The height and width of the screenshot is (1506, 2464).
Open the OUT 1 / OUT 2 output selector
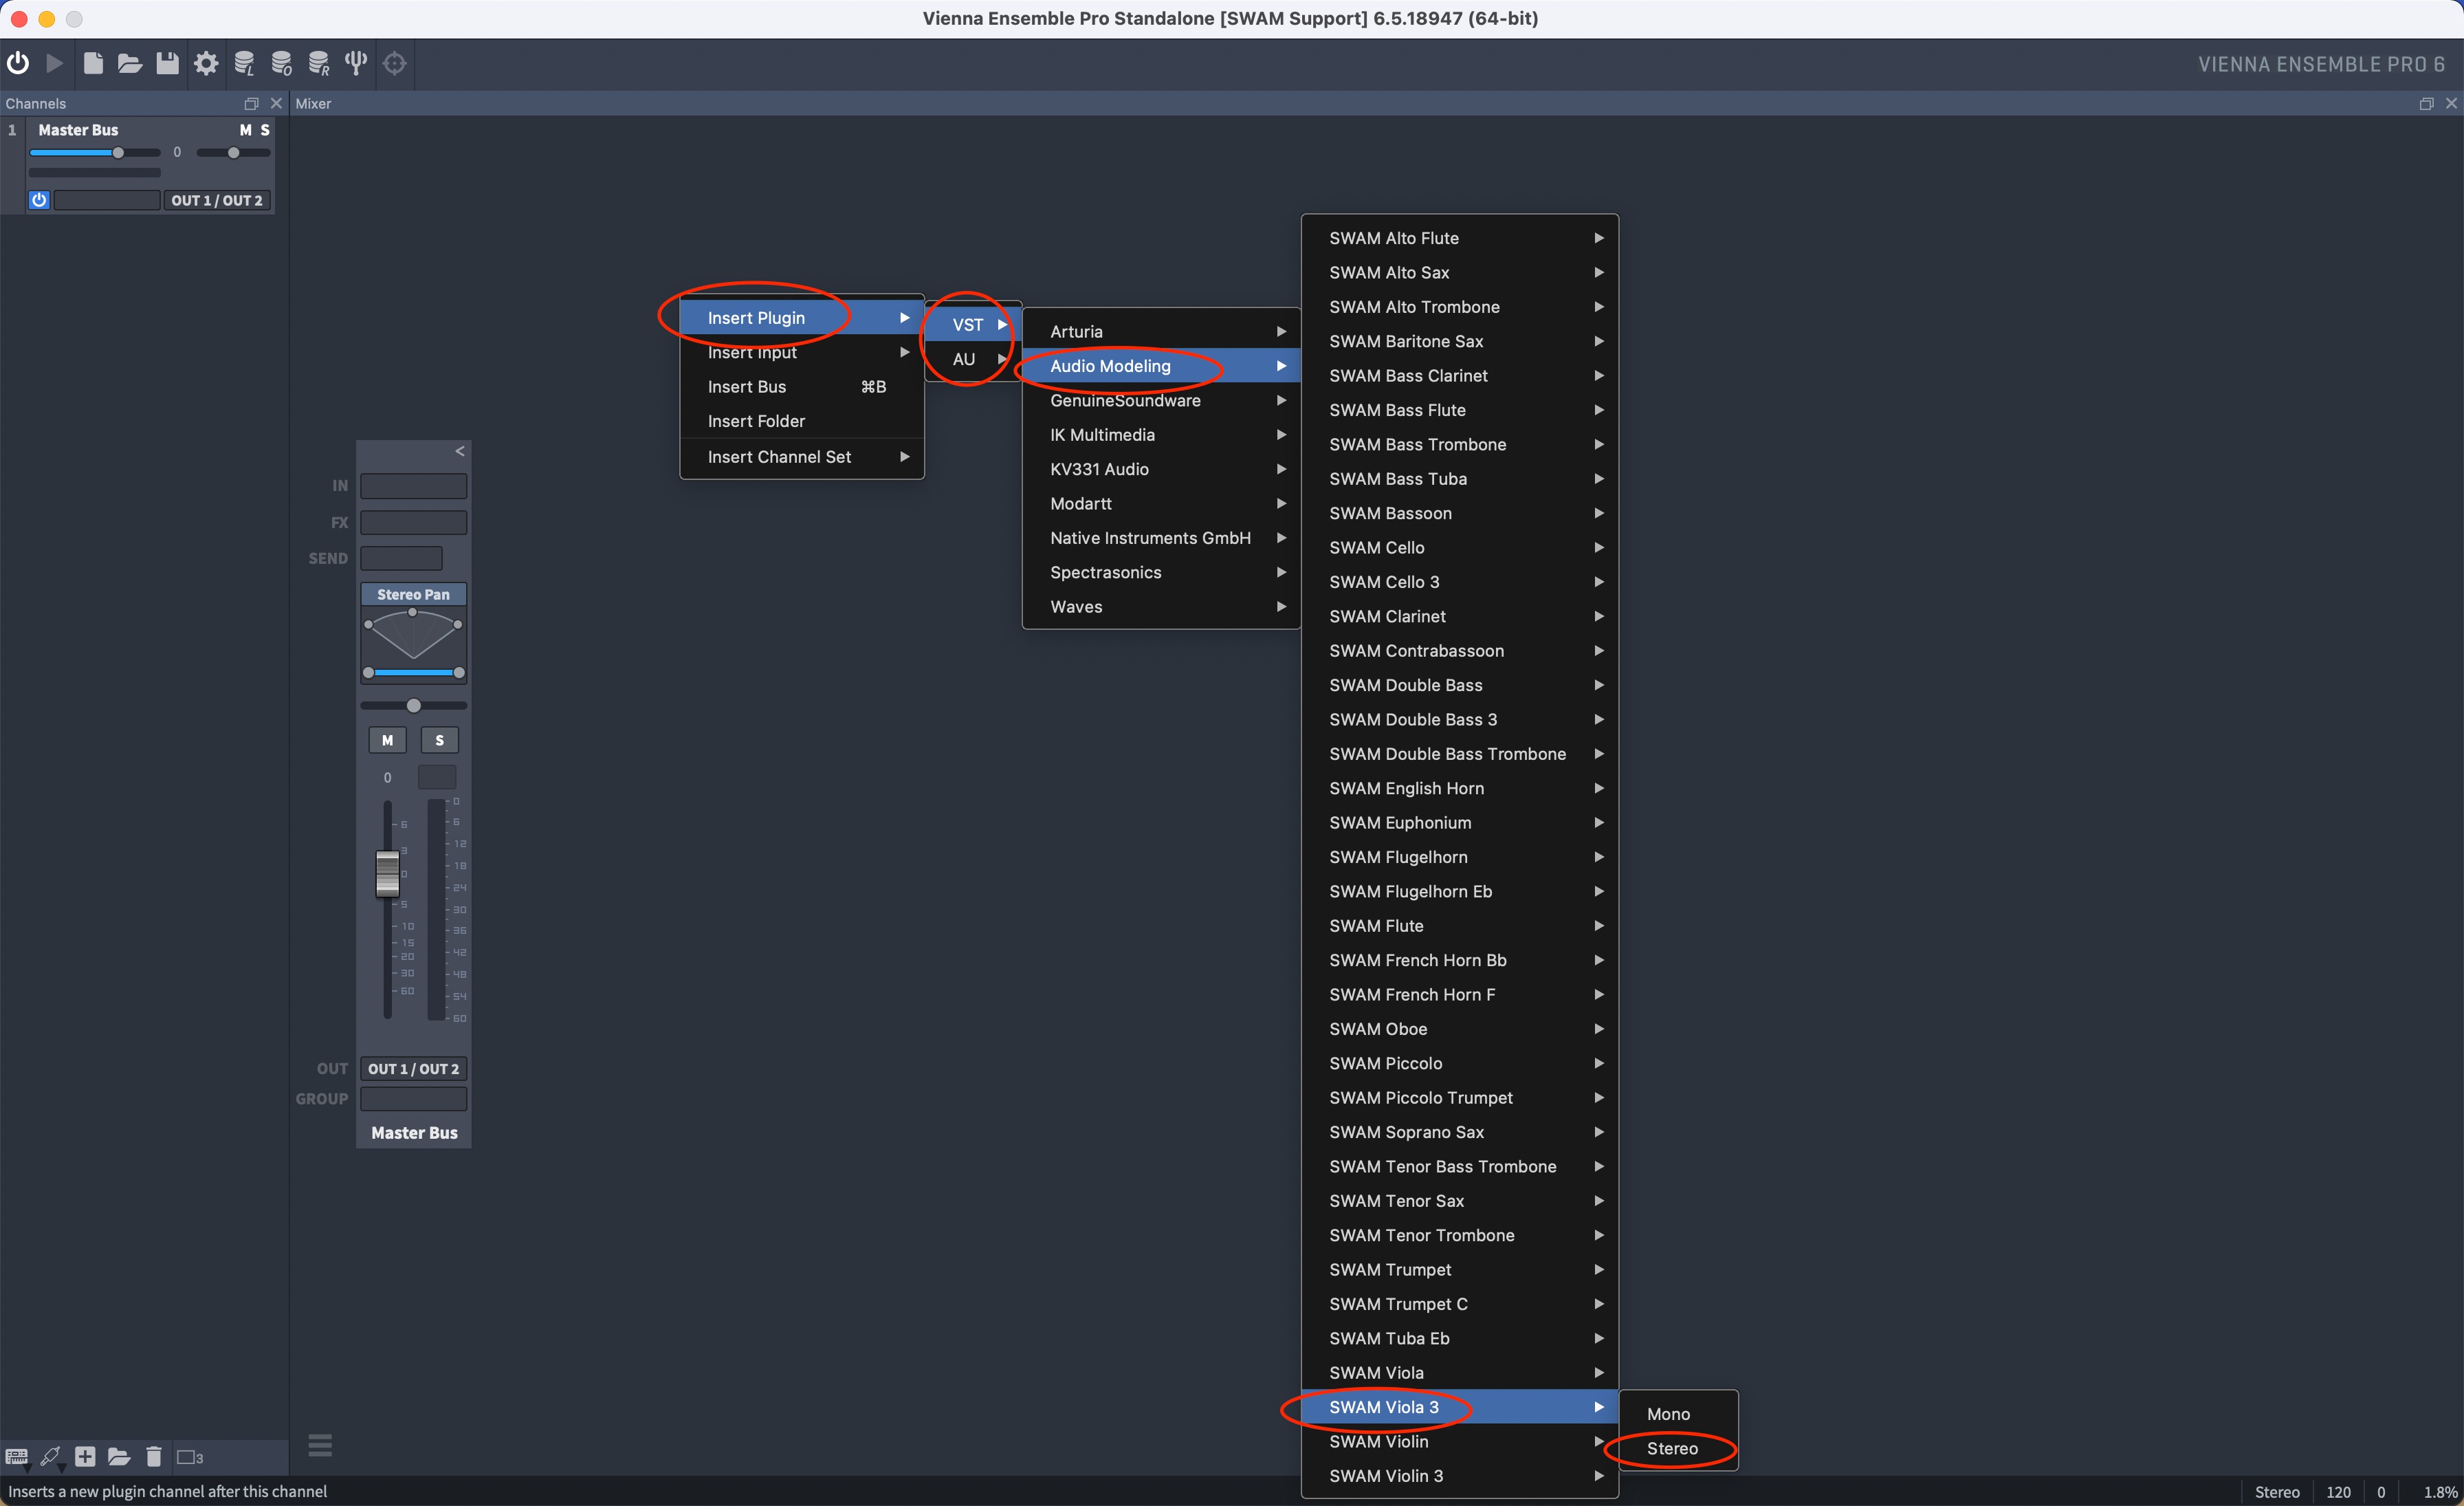coord(413,1069)
